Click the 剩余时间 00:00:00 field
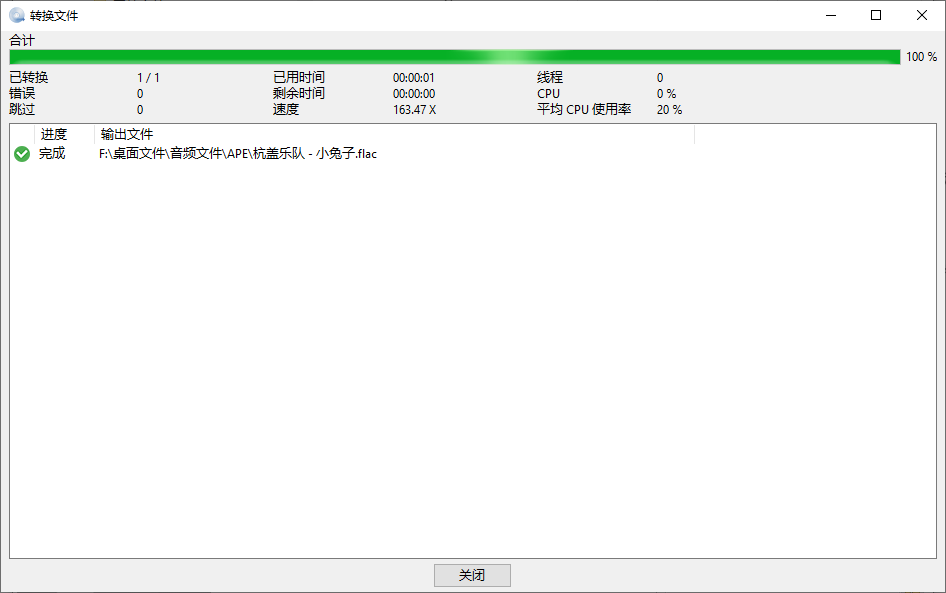 (x=415, y=93)
